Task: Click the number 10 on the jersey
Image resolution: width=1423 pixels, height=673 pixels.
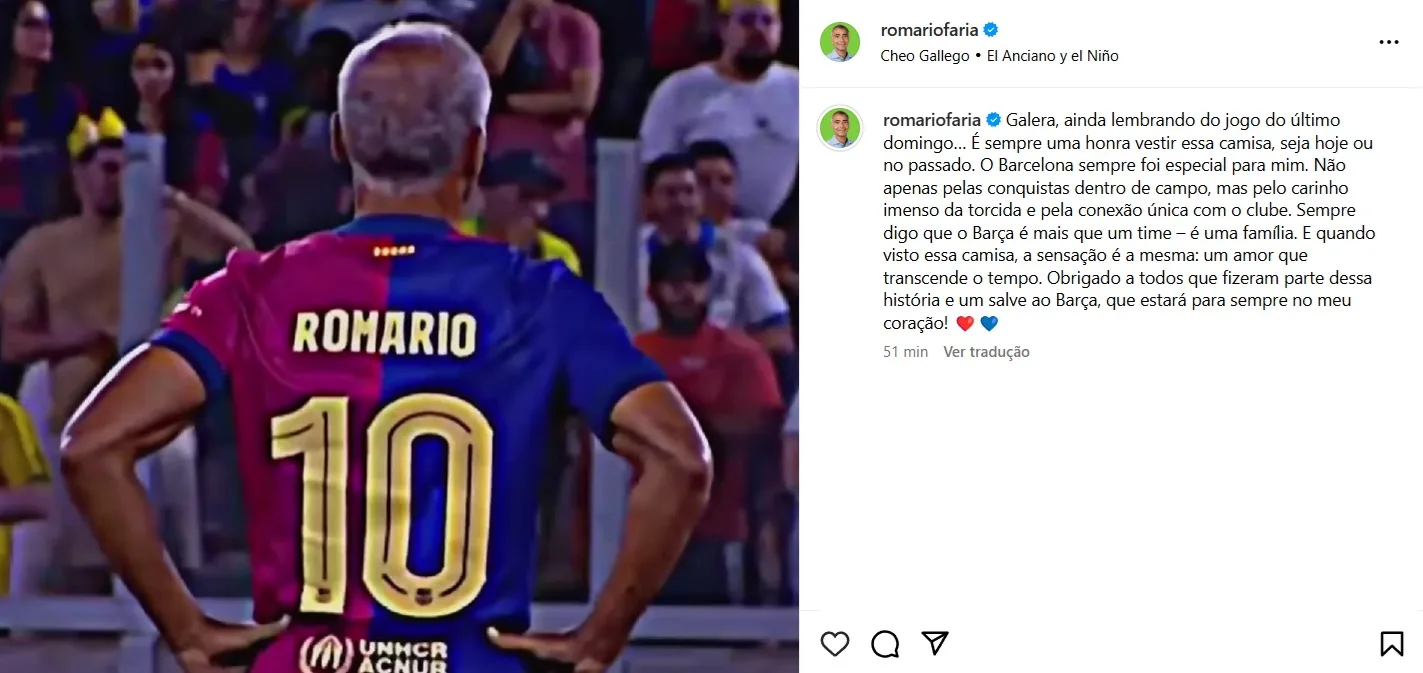Action: point(383,504)
